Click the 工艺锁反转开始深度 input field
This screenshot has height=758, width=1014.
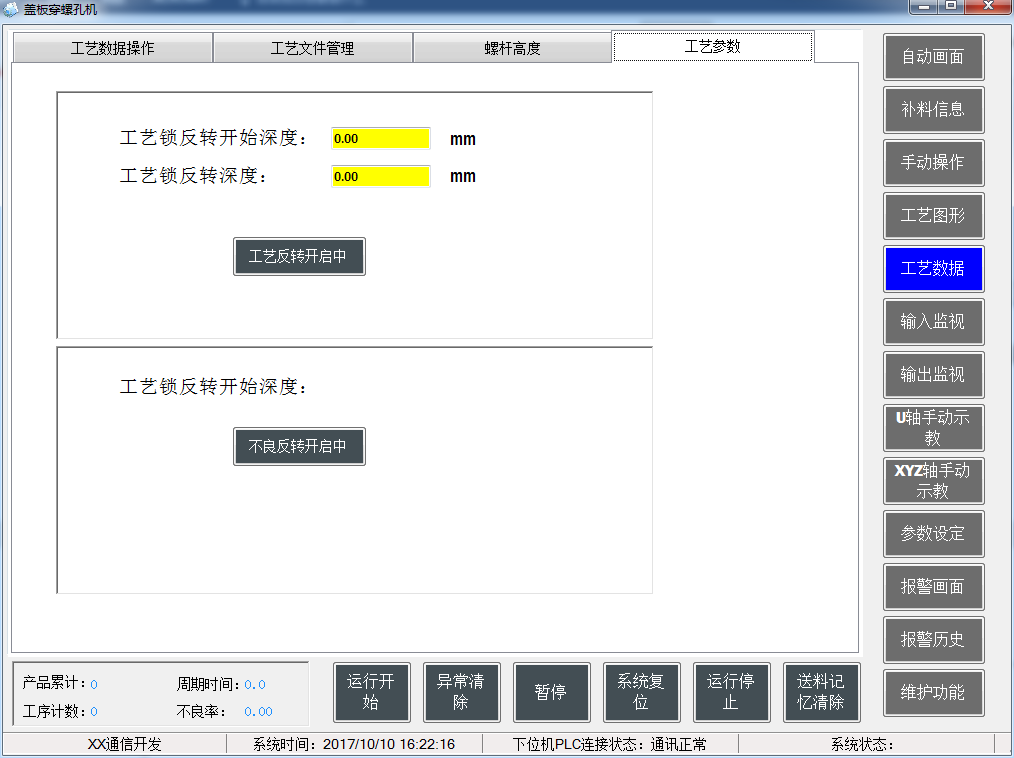pos(380,138)
